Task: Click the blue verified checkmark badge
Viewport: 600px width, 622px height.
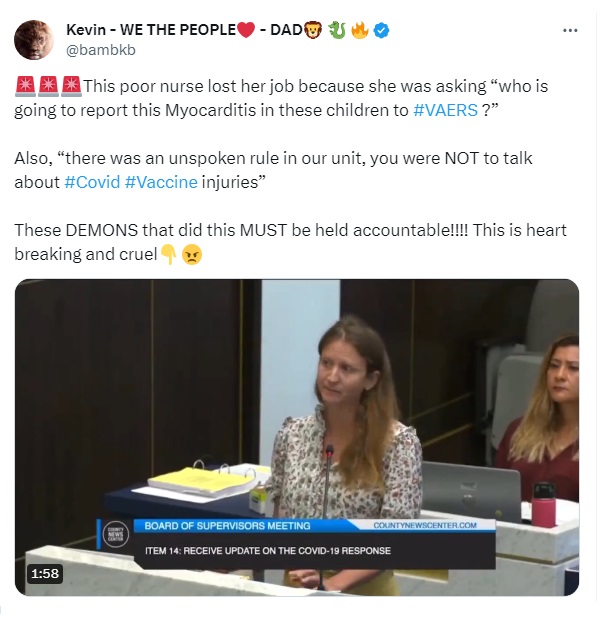Action: 381,30
